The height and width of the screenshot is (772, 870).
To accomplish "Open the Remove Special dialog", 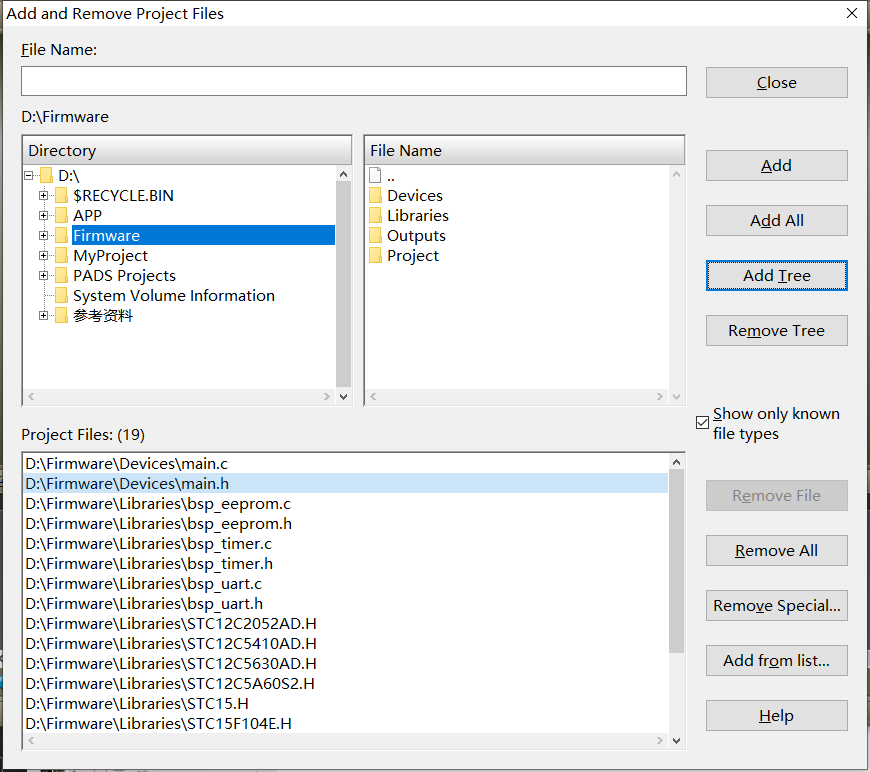I will [776, 606].
